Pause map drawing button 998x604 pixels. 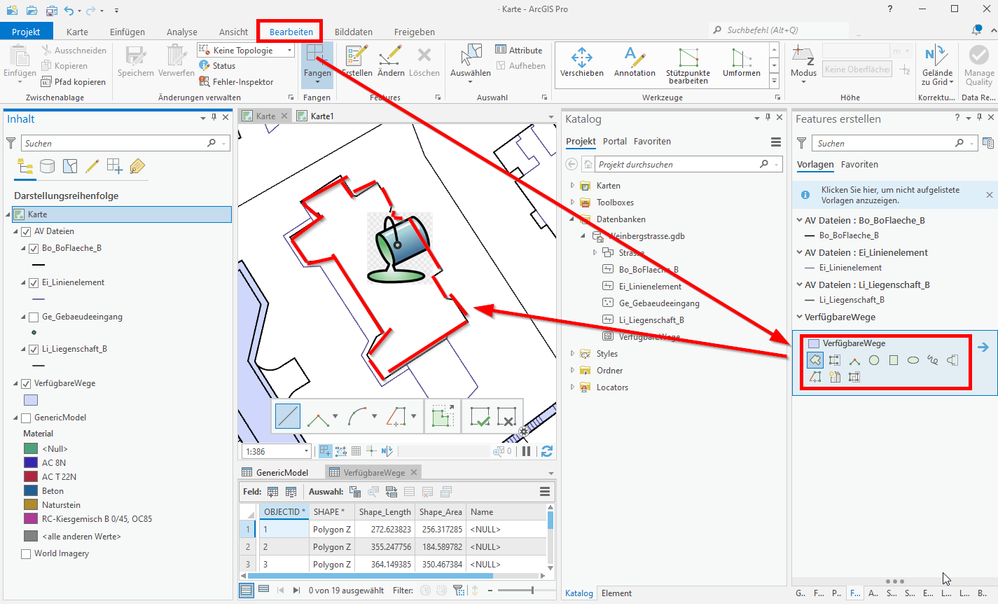tap(526, 451)
